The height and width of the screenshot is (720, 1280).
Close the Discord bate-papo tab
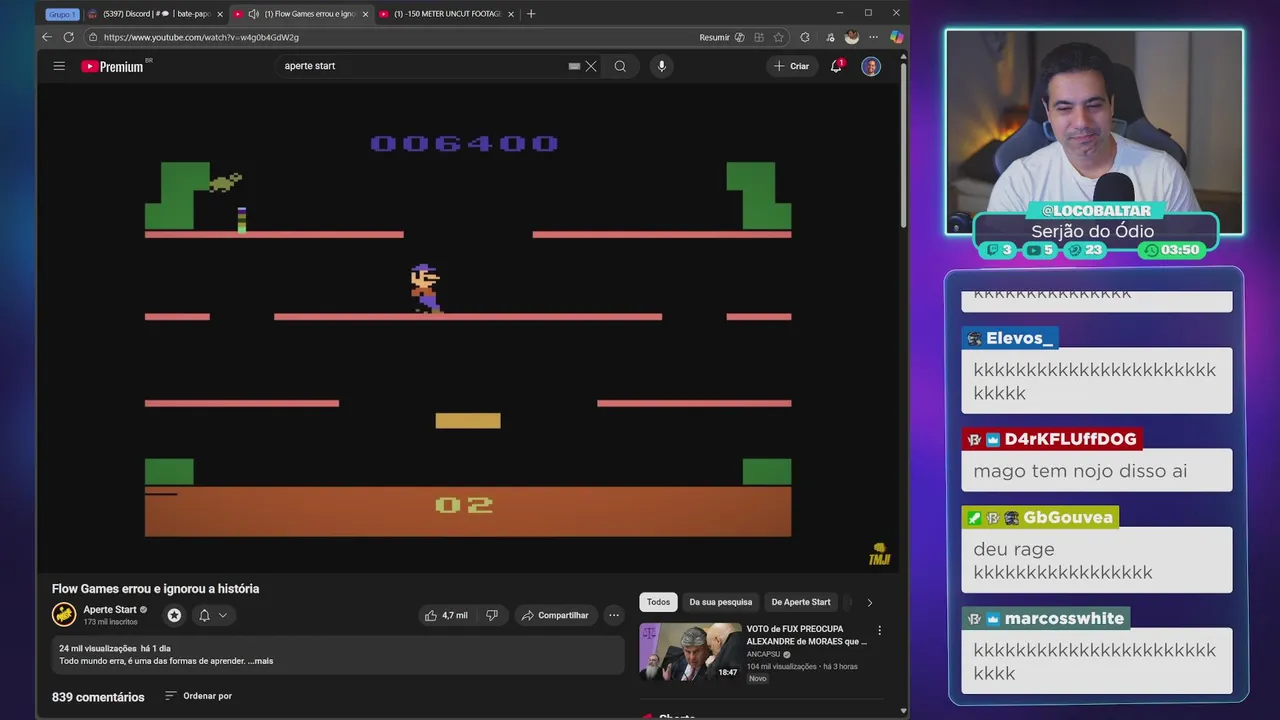point(219,14)
